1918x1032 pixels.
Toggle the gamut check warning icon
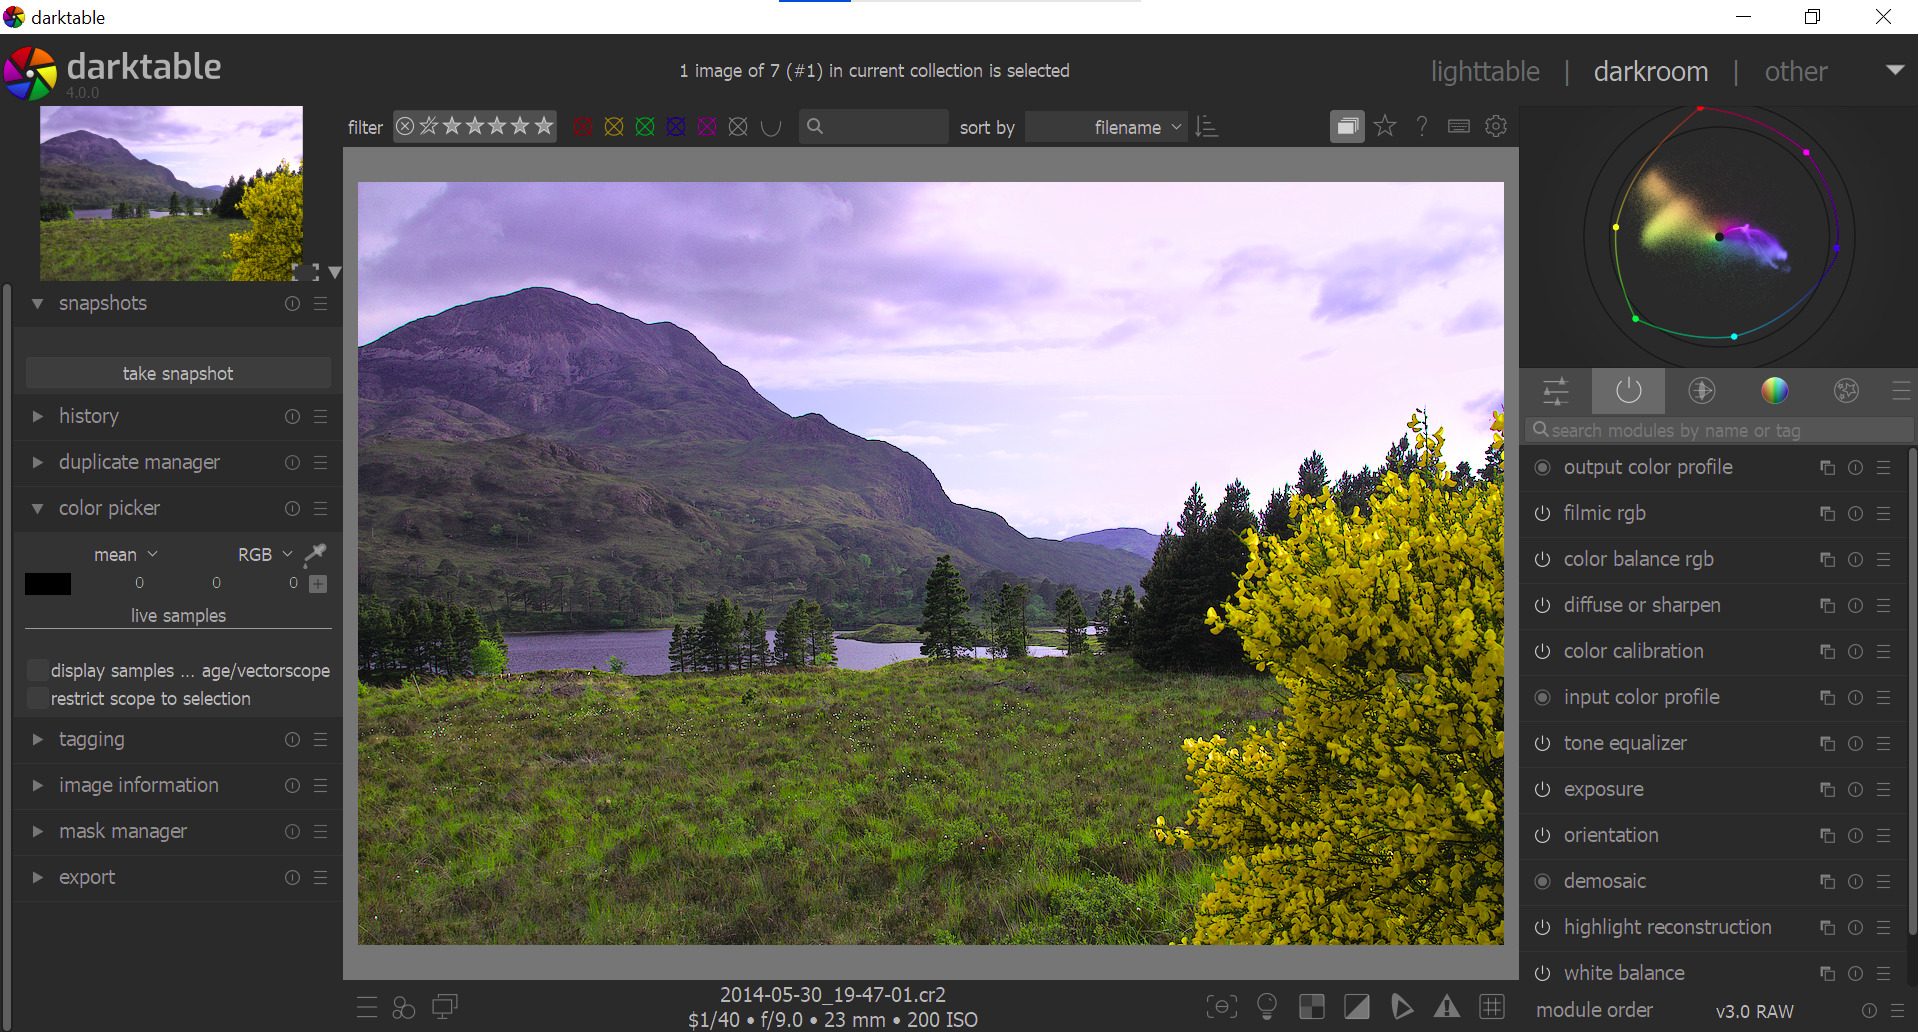pos(1447,1007)
